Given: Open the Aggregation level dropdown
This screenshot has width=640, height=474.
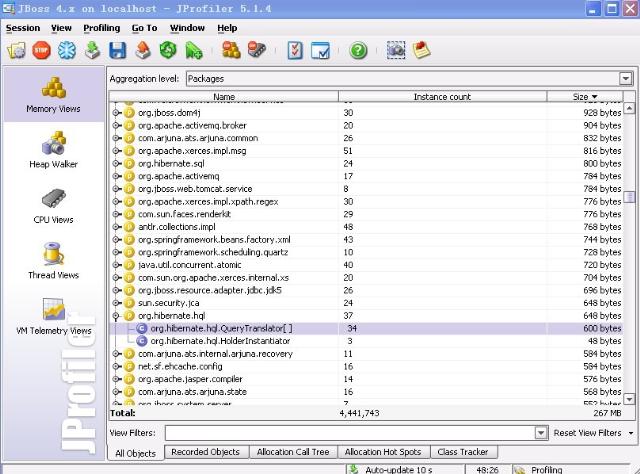Looking at the screenshot, I should click(x=625, y=78).
